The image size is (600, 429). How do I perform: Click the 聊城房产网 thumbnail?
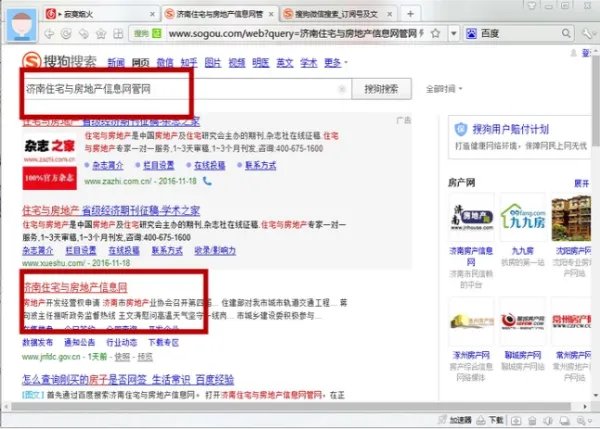pyautogui.click(x=523, y=321)
